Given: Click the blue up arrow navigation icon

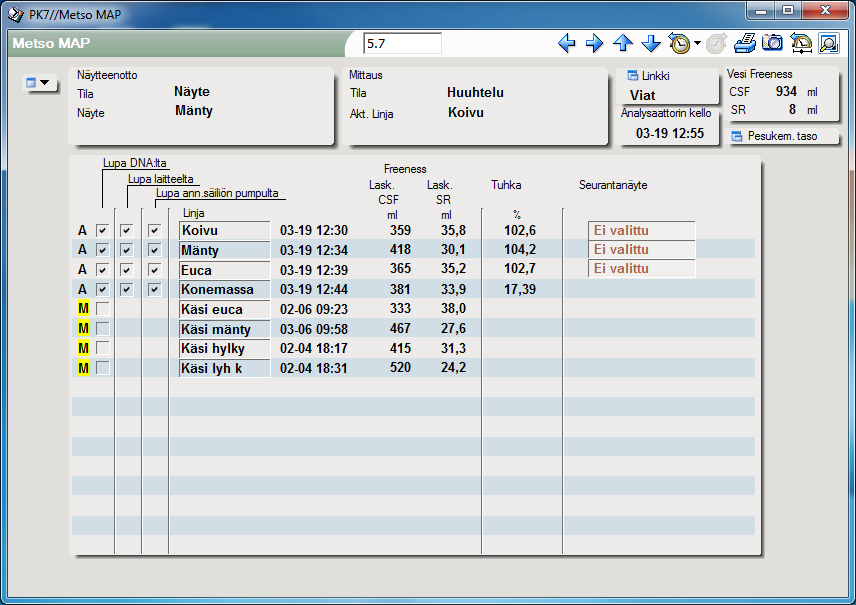Looking at the screenshot, I should click(x=623, y=43).
